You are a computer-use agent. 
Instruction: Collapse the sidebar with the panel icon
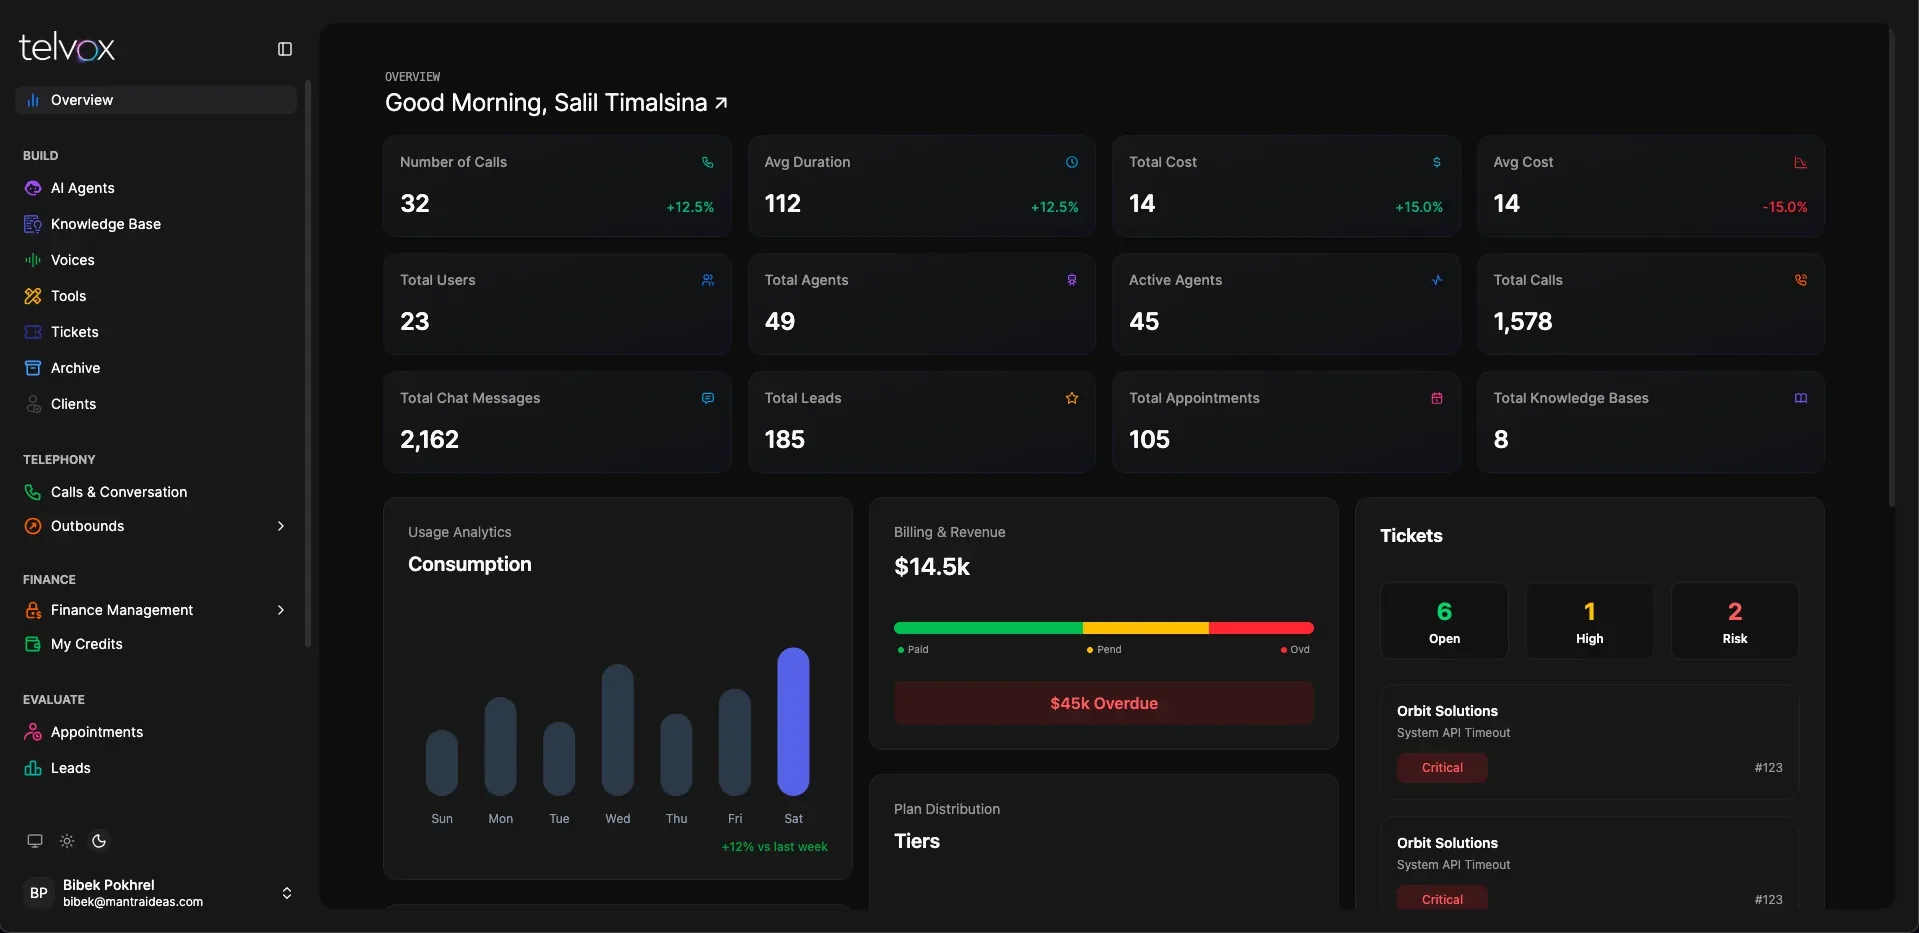285,49
